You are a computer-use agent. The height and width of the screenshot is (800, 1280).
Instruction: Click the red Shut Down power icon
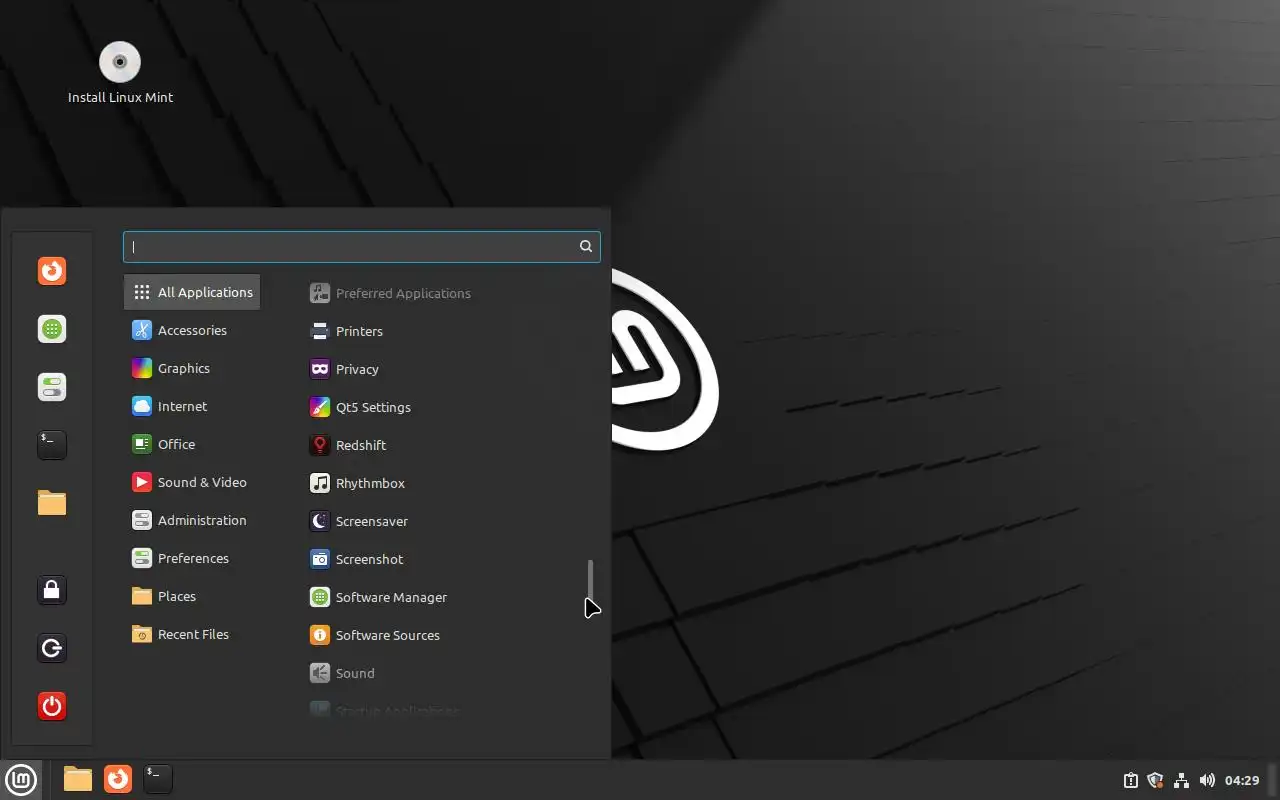coord(52,706)
